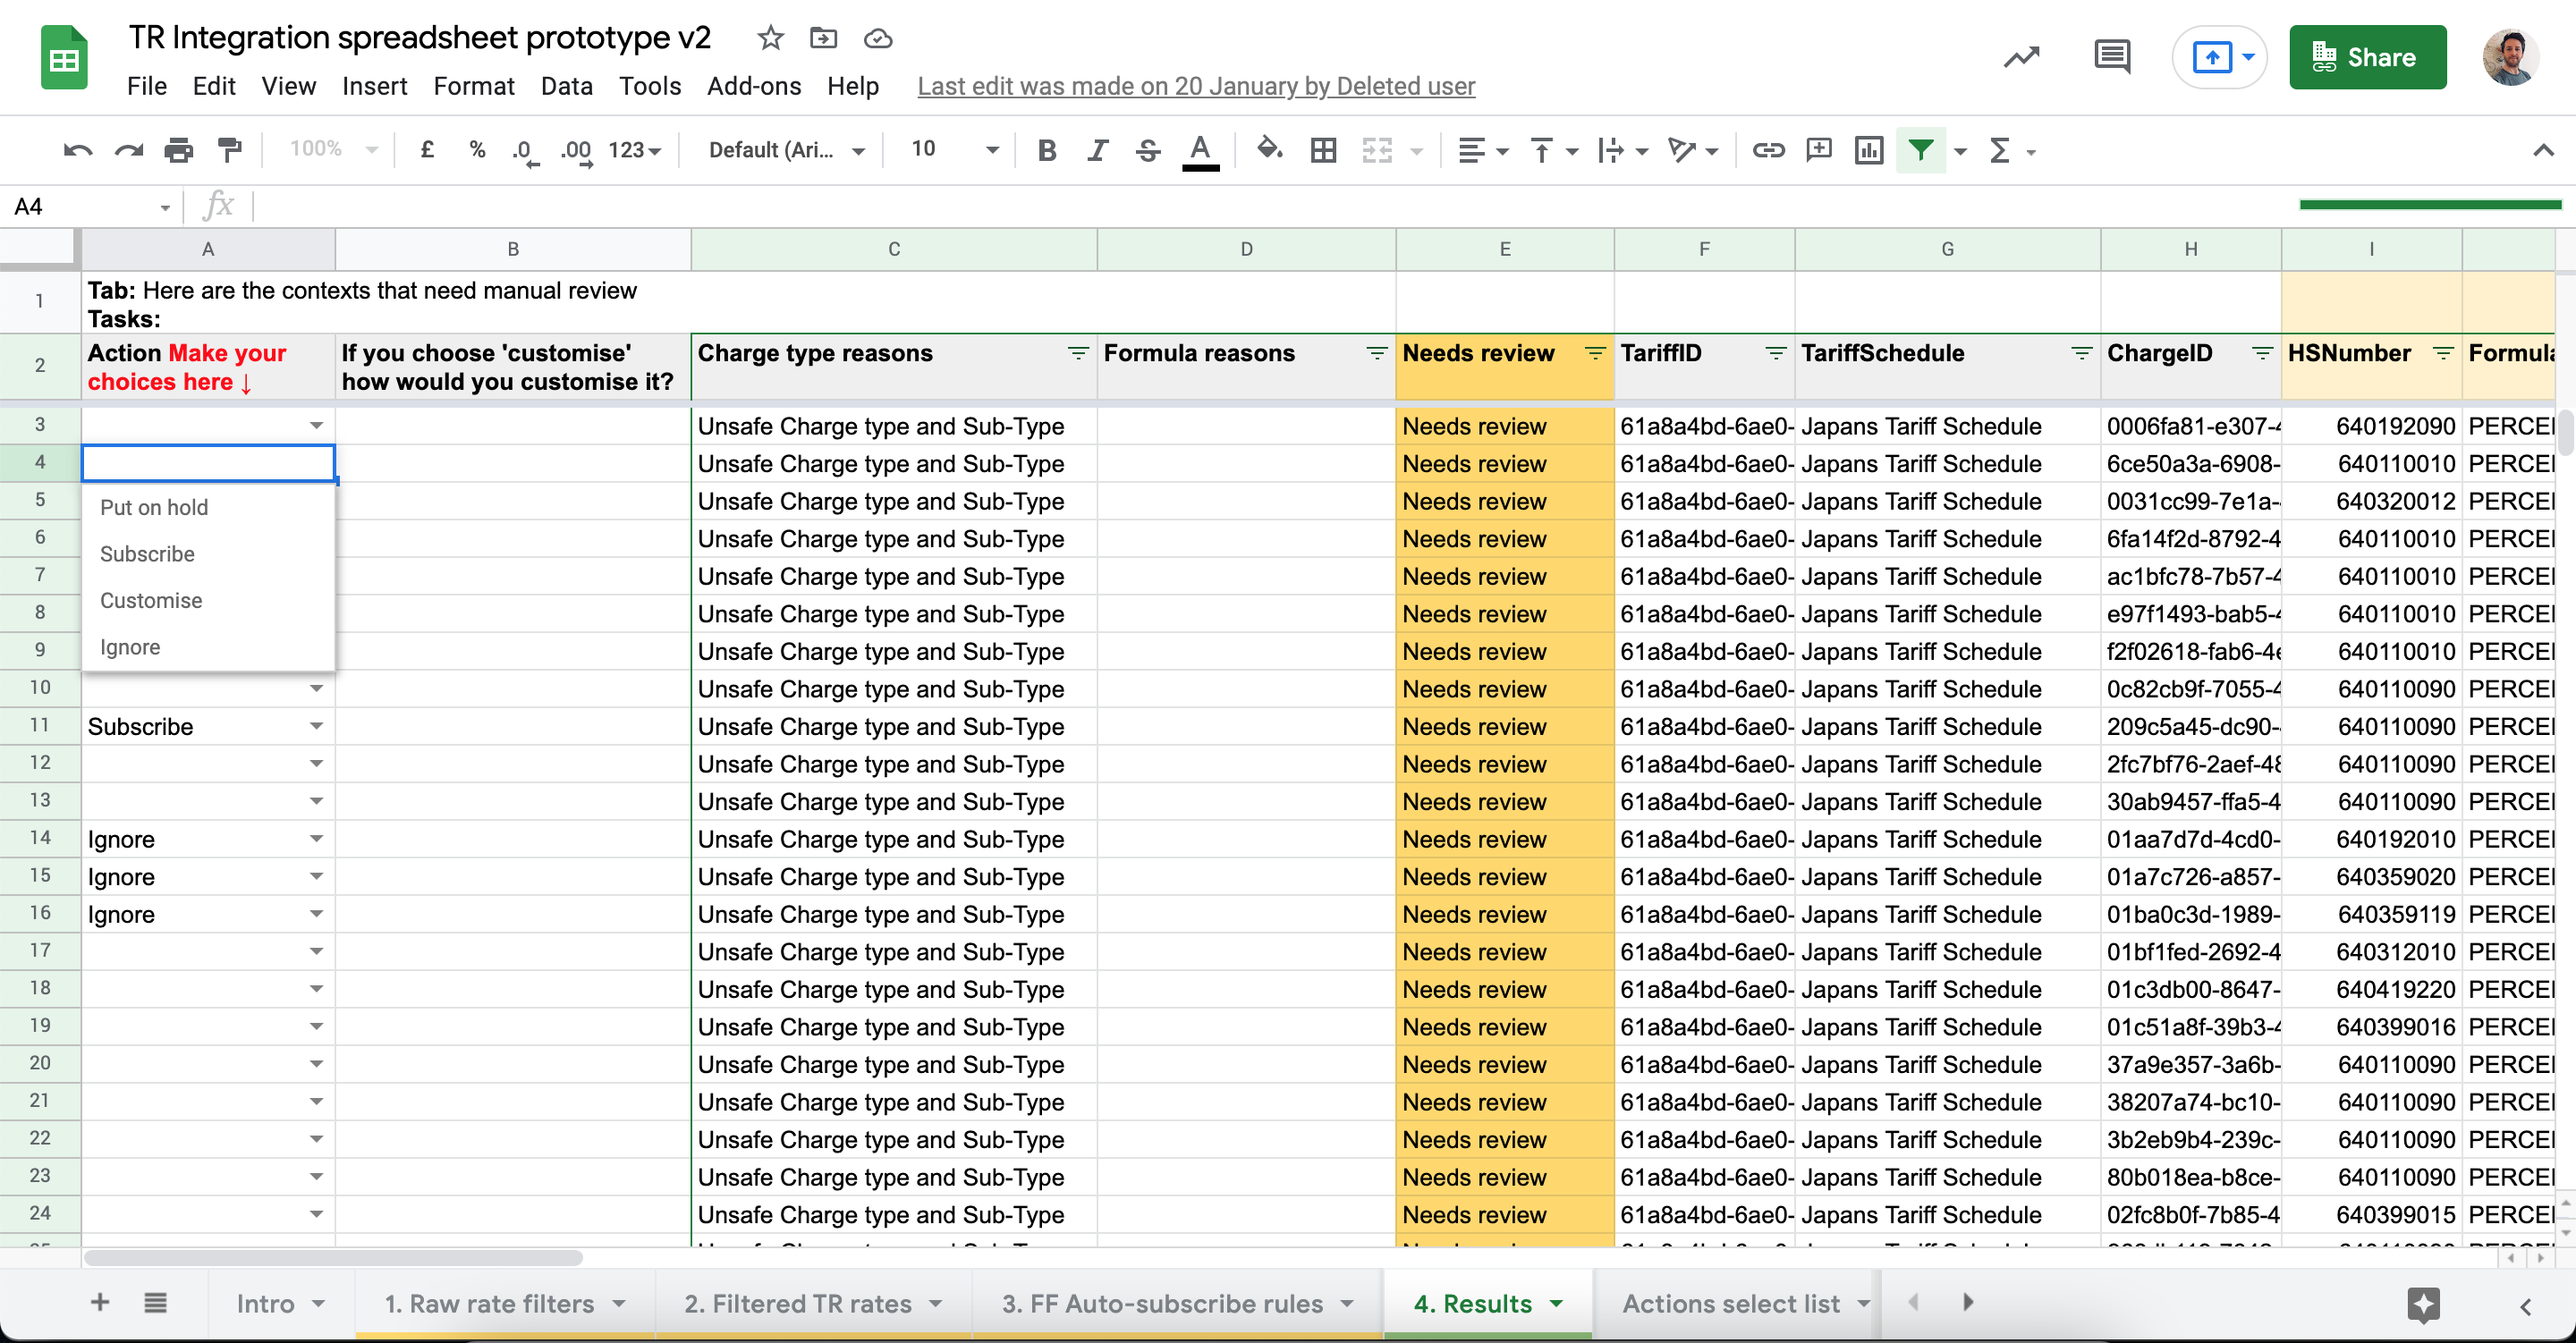This screenshot has width=2576, height=1343.
Task: Open the text colour picker
Action: point(1200,151)
